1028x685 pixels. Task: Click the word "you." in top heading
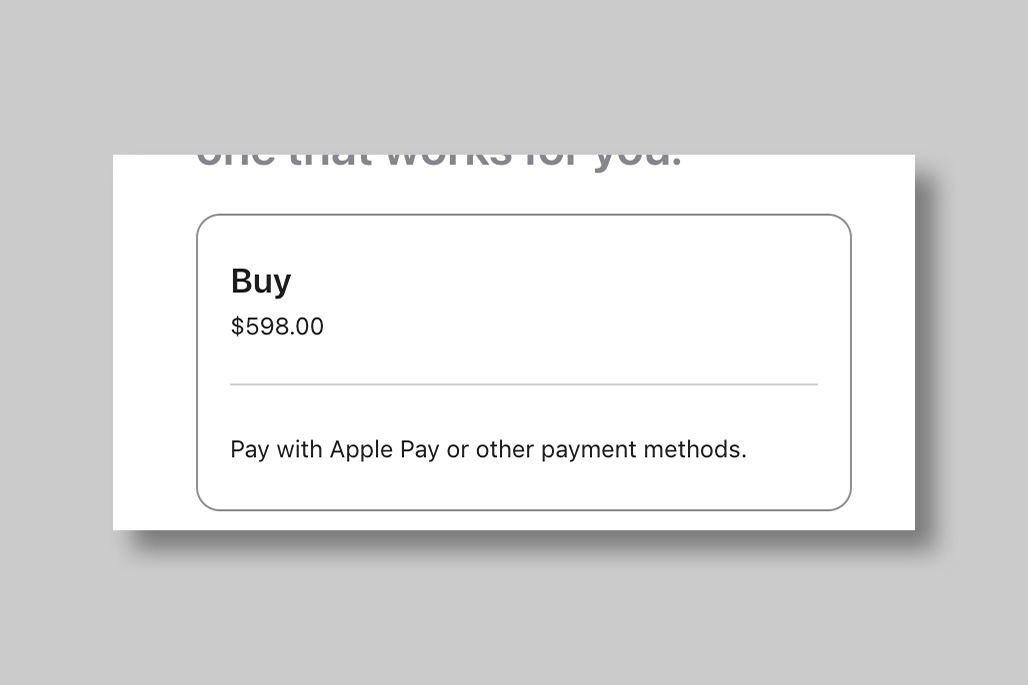[x=638, y=162]
